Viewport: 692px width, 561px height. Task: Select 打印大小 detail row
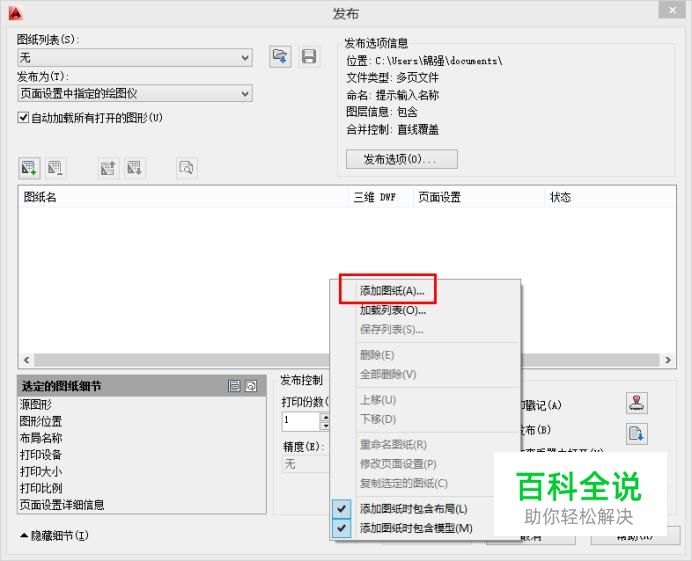click(41, 471)
